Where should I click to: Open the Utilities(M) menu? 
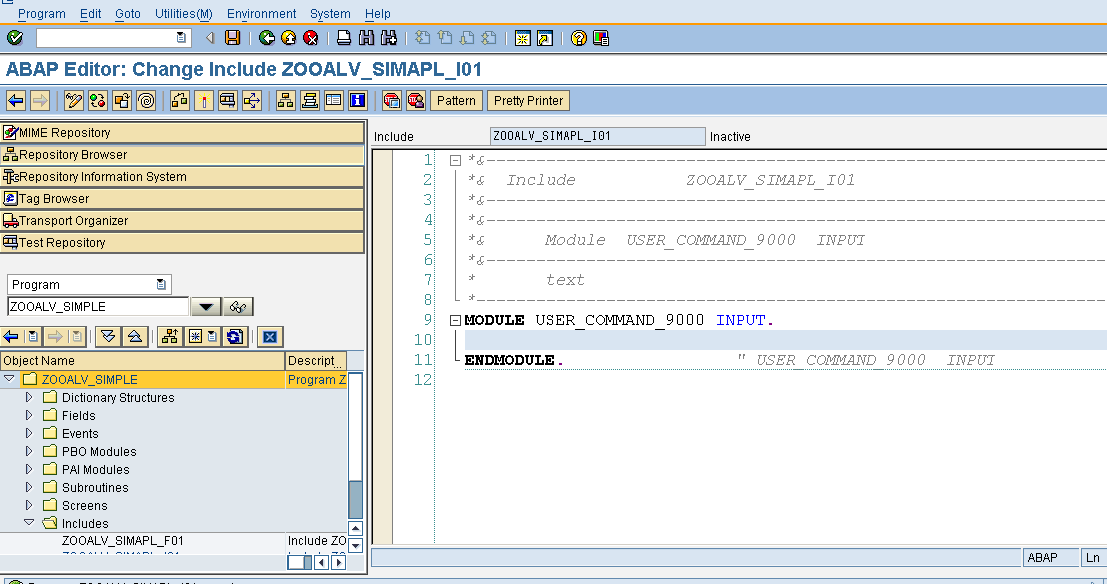[186, 14]
